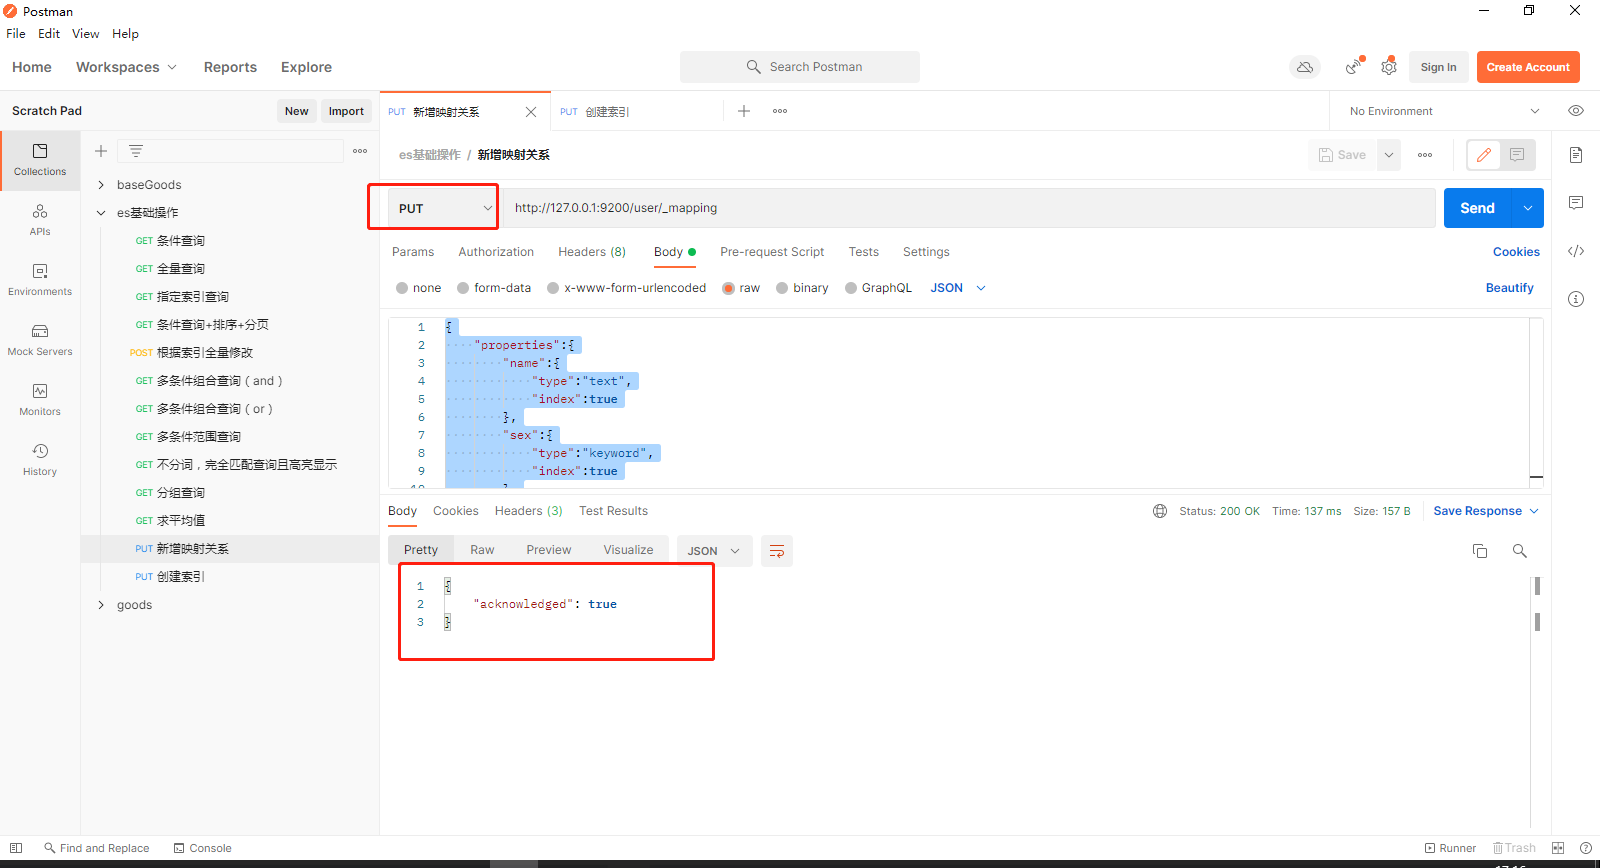Switch to the Params tab
The width and height of the screenshot is (1600, 868).
pyautogui.click(x=413, y=252)
